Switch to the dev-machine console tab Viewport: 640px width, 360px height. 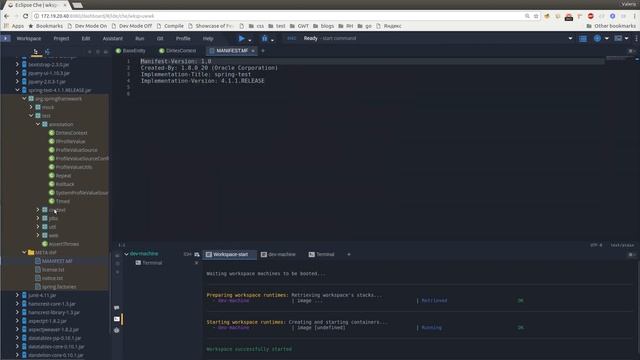point(278,254)
